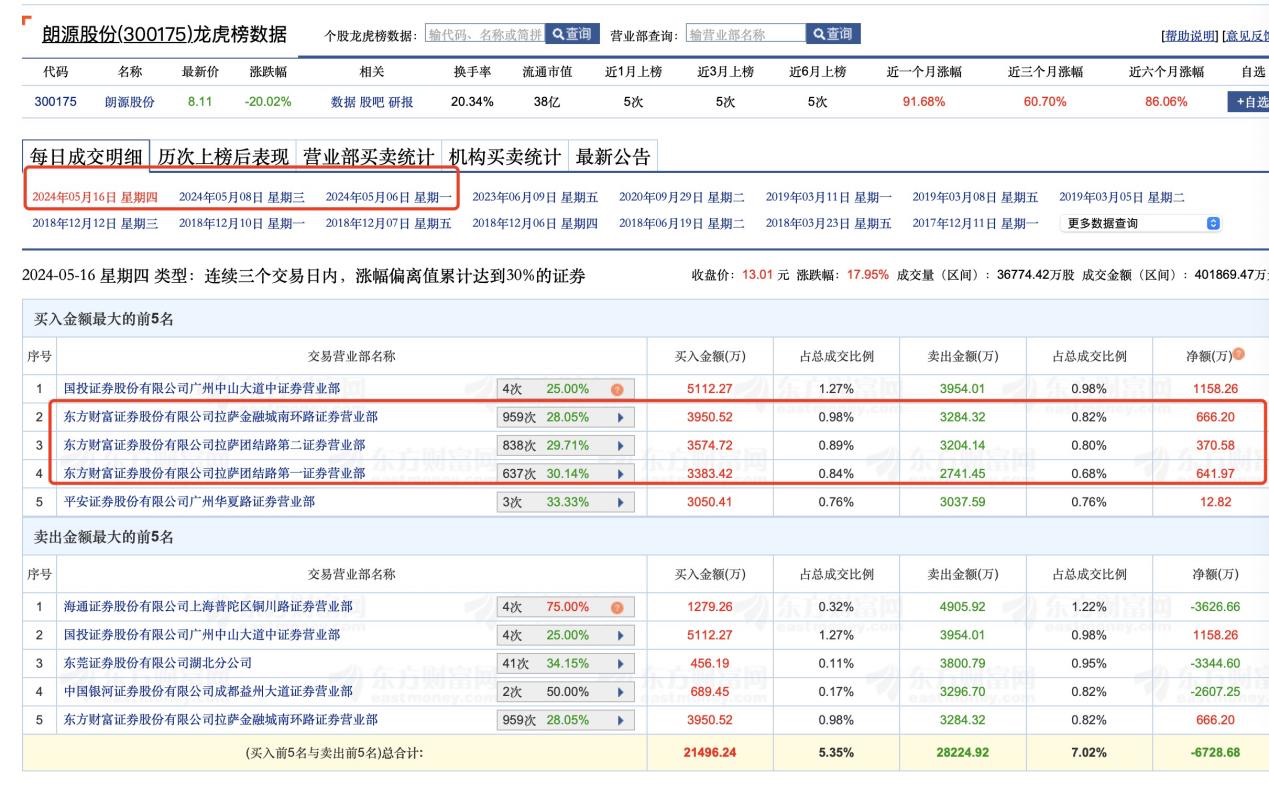The height and width of the screenshot is (788, 1274).
Task: Open 中国银河证券成都益州大道证券营业部 link
Action: 208,691
